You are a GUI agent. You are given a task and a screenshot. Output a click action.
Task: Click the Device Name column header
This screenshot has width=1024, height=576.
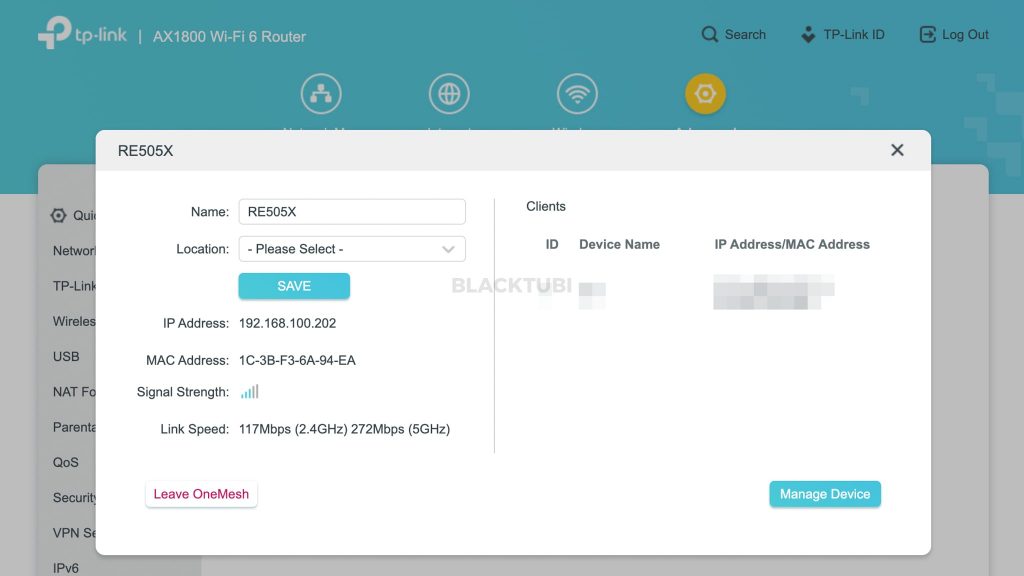(619, 244)
